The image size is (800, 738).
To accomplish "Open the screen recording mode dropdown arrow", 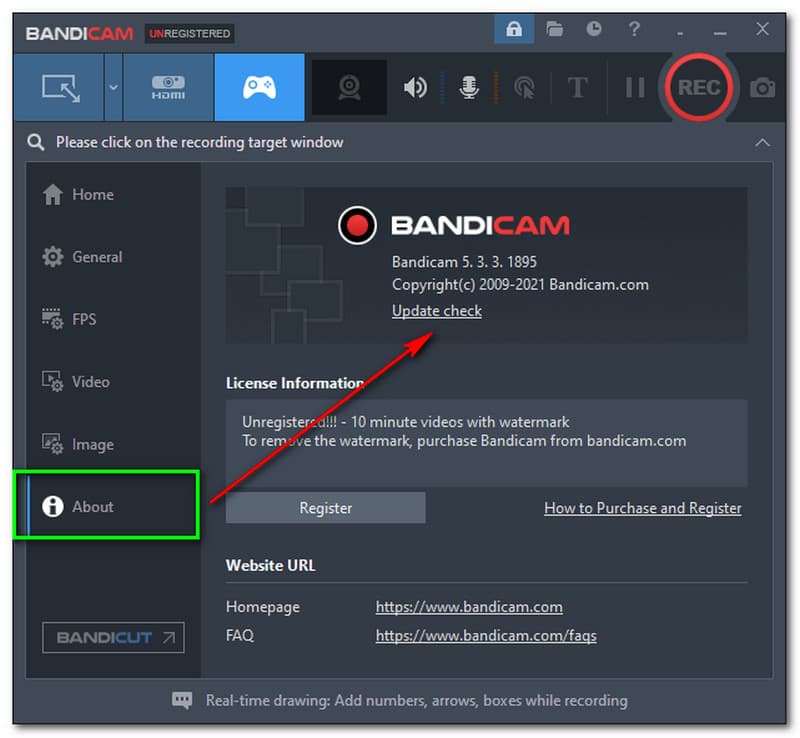I will click(113, 88).
